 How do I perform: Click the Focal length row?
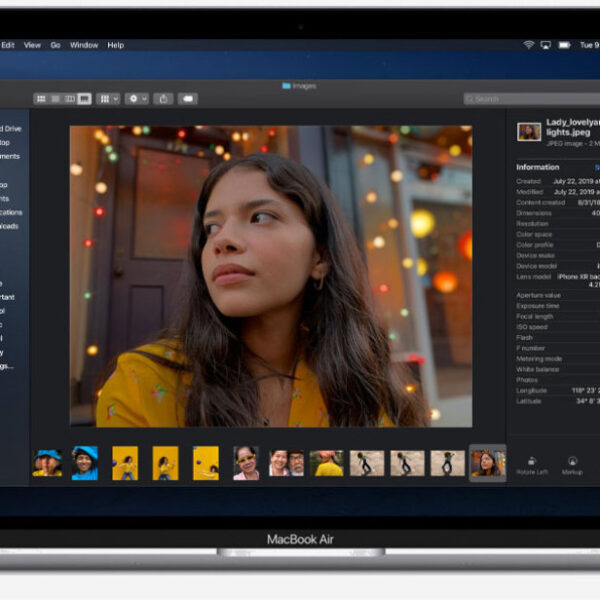(558, 316)
